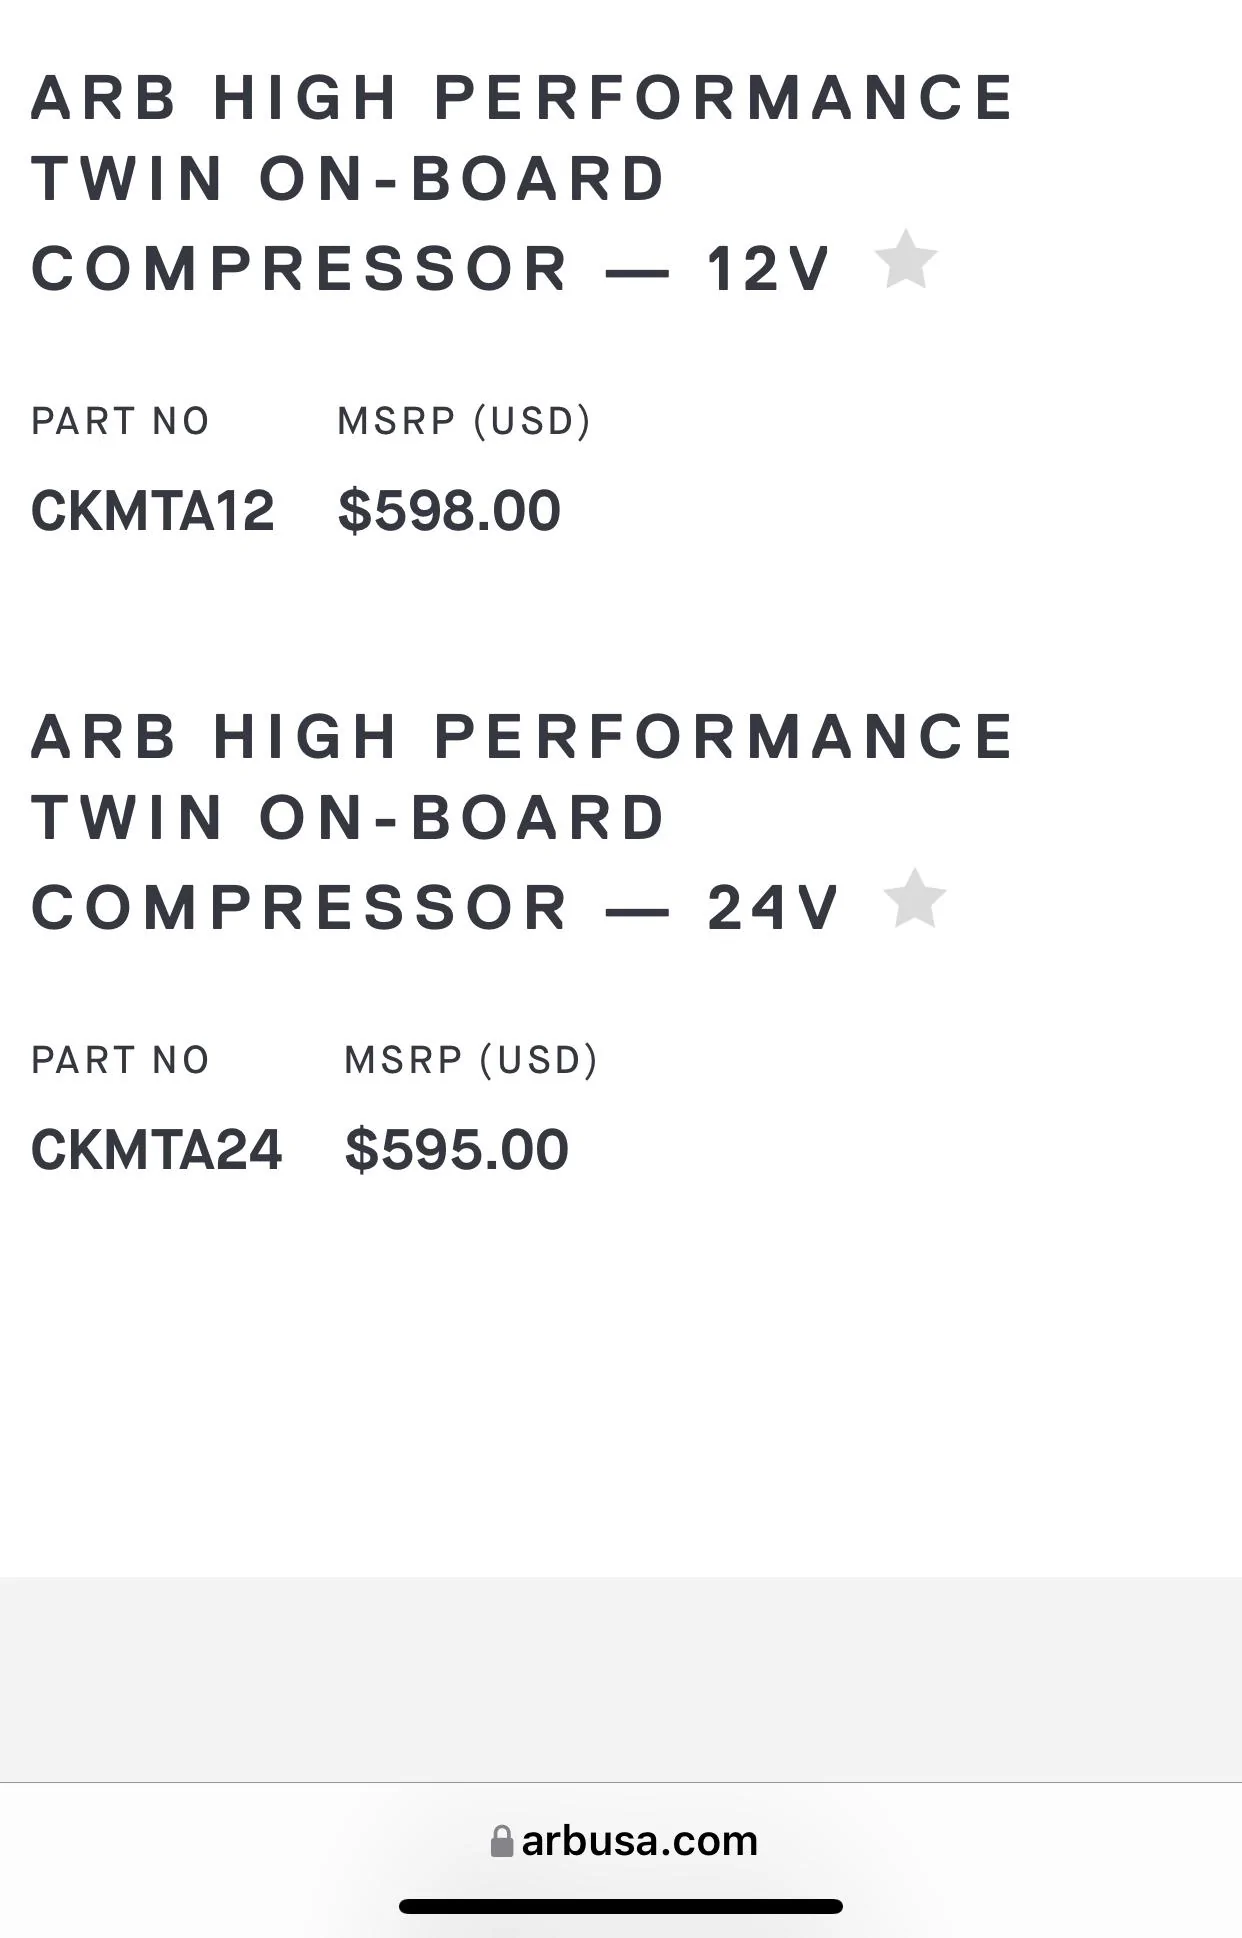Favorite the 24V compressor with star icon
Screen dimensions: 1242x1938
coord(915,899)
